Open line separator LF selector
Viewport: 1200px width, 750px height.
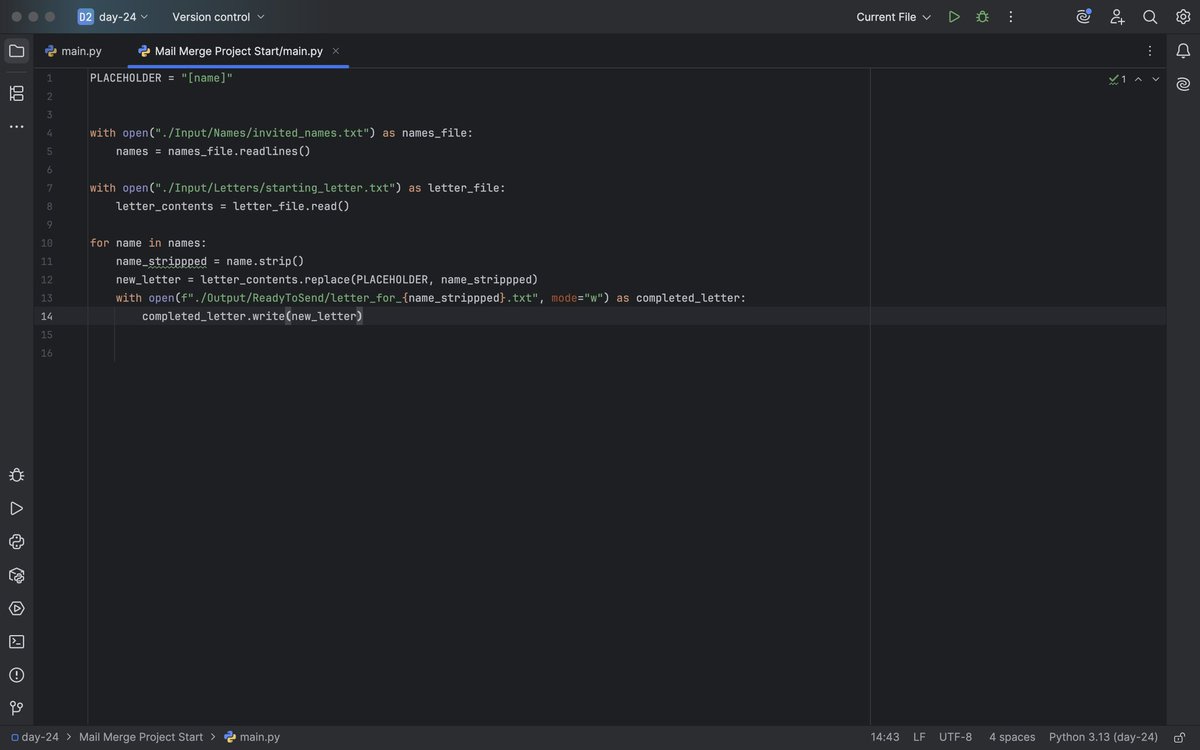point(919,737)
